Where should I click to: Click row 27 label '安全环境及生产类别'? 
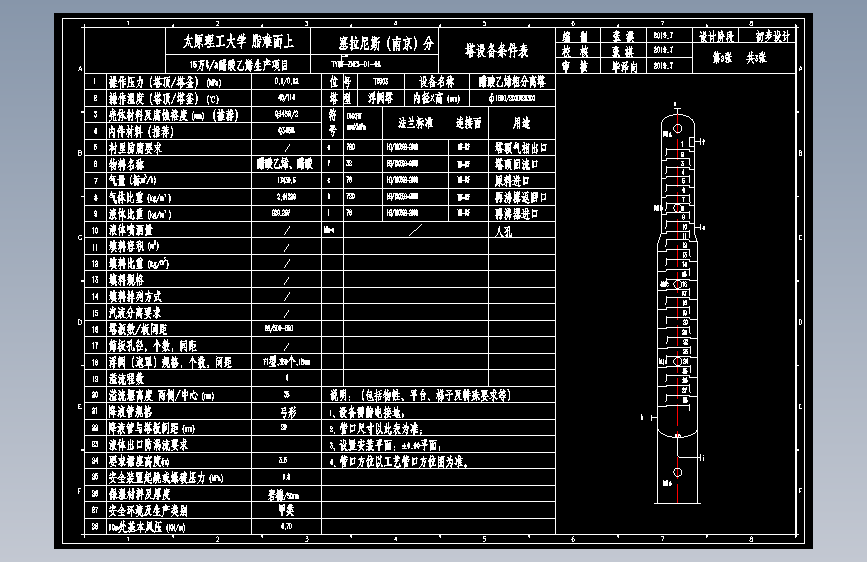148,510
